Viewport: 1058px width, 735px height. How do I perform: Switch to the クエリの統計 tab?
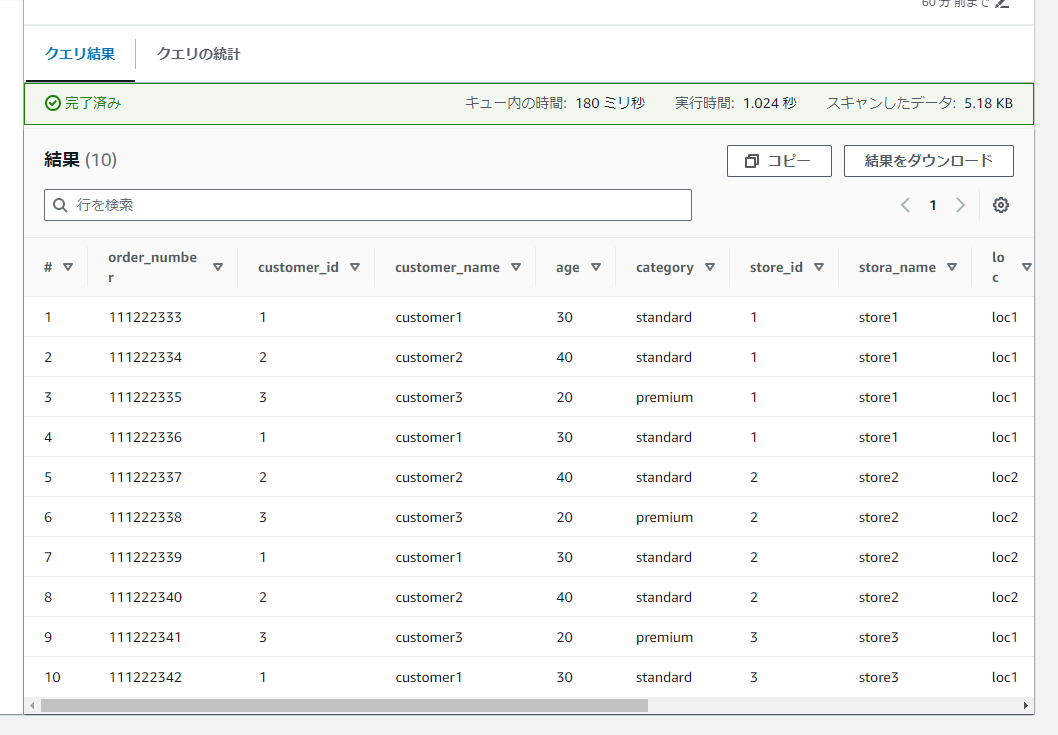[198, 54]
